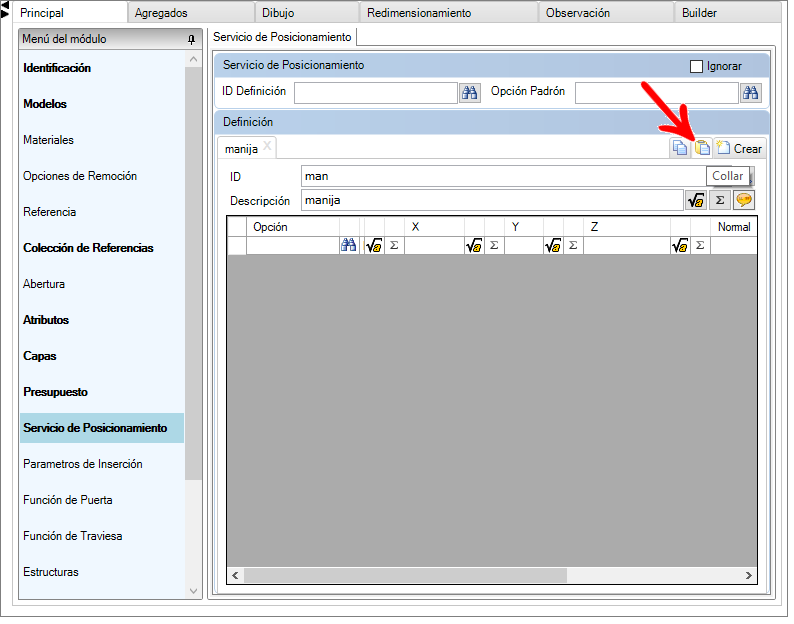
Task: Click sigma icon in X column
Action: [x=494, y=247]
